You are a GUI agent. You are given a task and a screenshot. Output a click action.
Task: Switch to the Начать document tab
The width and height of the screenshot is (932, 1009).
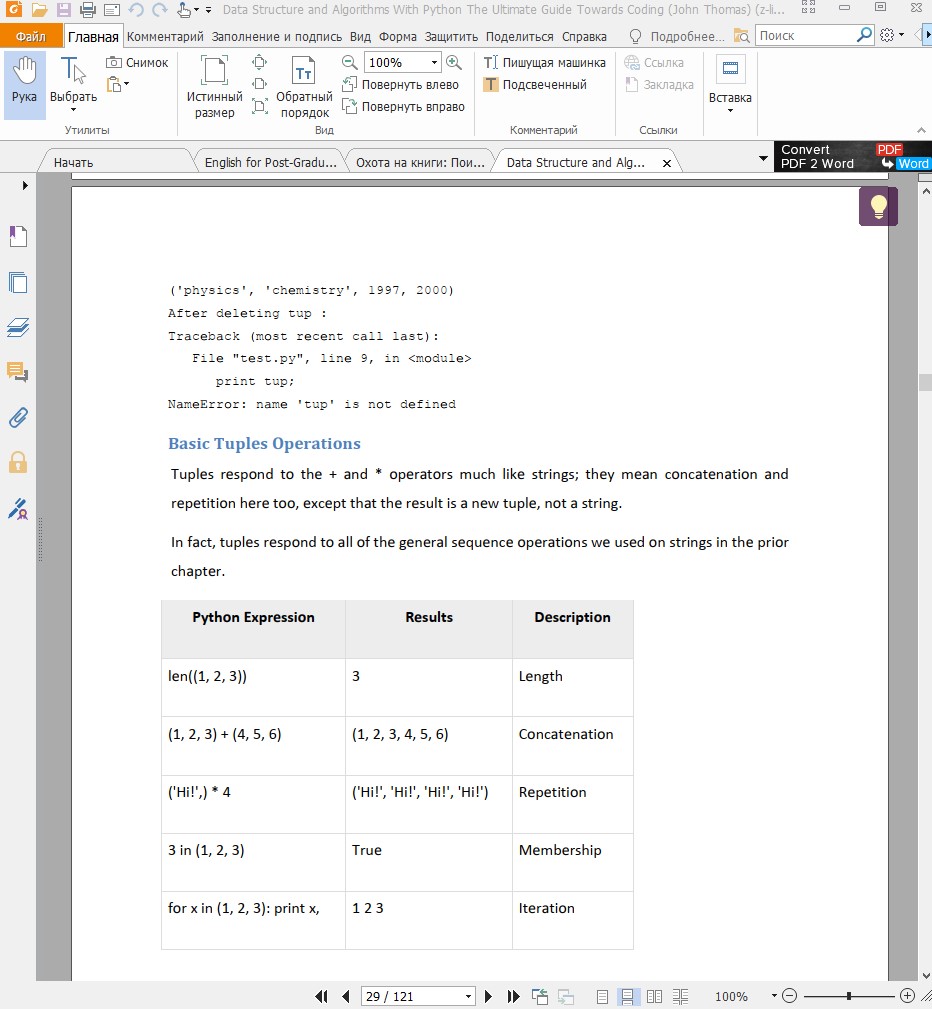click(x=73, y=163)
